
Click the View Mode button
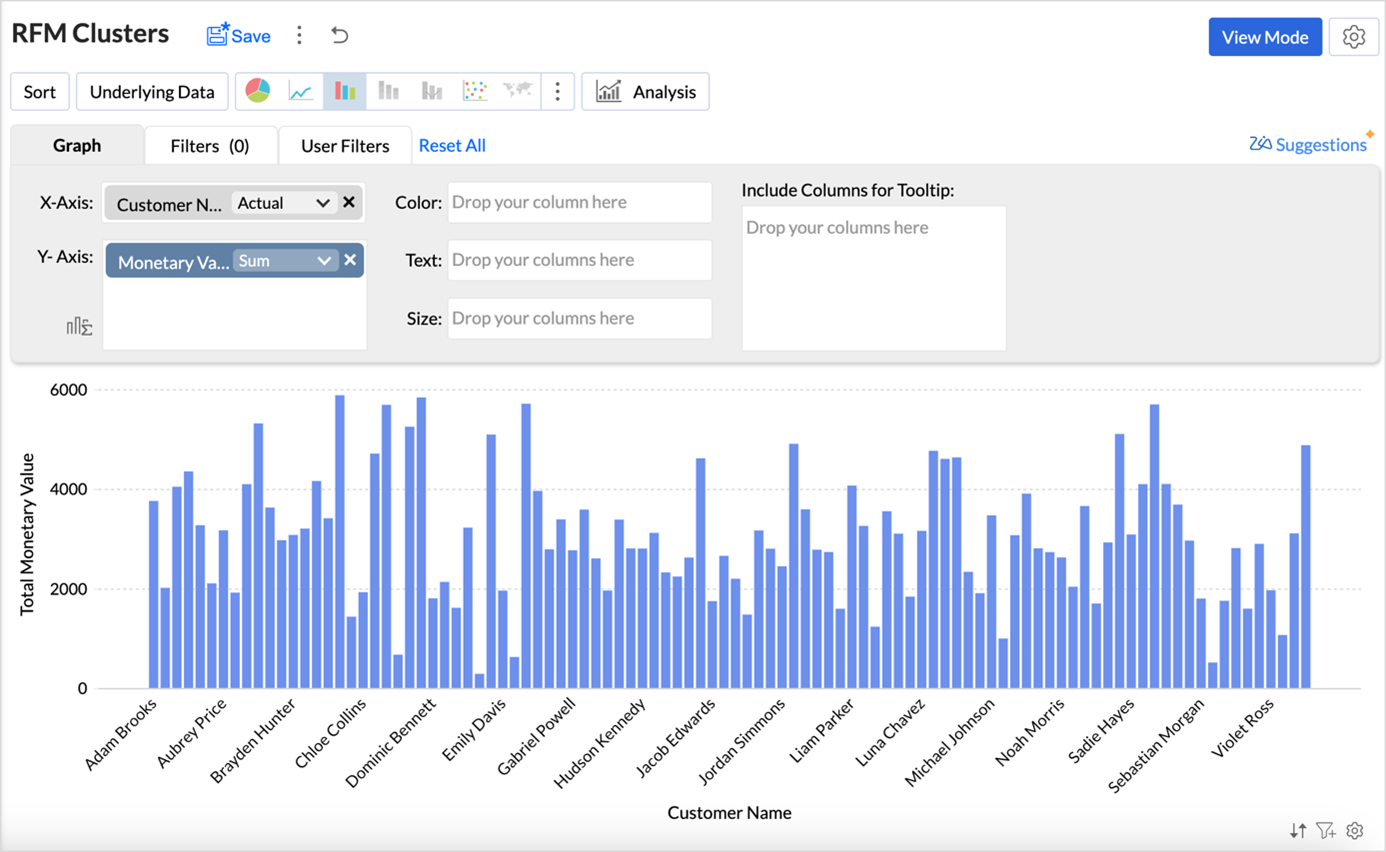coord(1265,37)
